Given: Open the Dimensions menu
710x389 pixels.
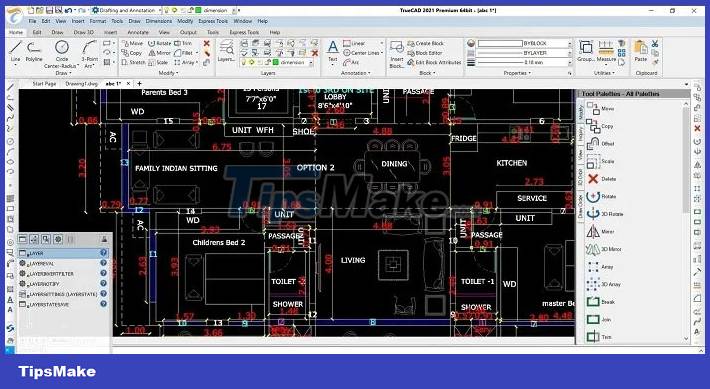Looking at the screenshot, I should pyautogui.click(x=158, y=21).
